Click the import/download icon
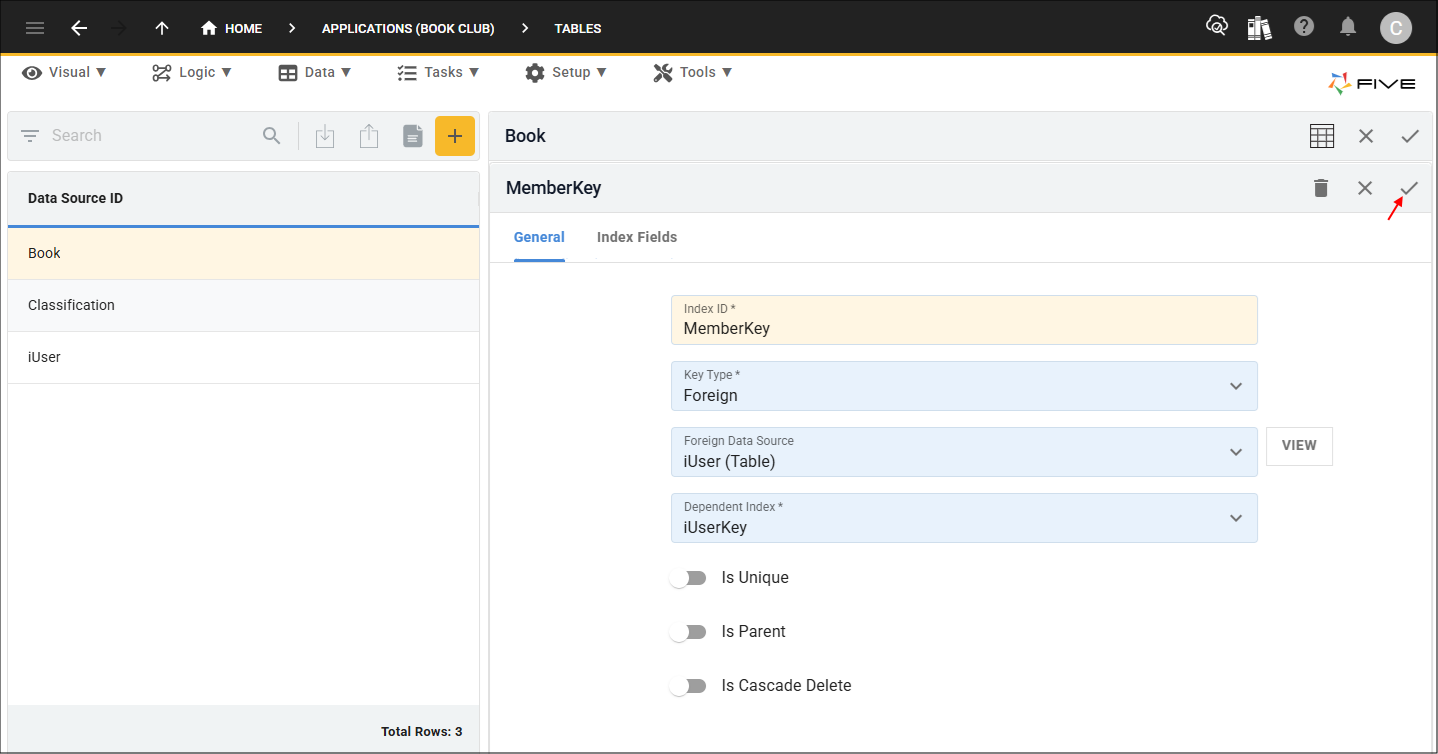The width and height of the screenshot is (1438, 754). 325,136
